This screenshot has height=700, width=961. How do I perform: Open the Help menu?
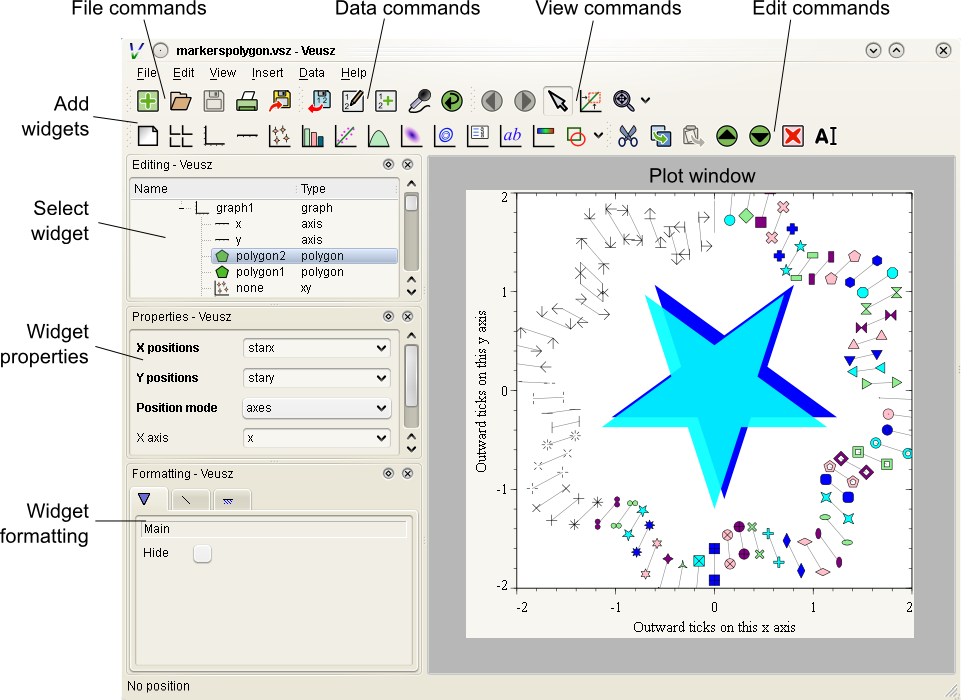pos(354,73)
